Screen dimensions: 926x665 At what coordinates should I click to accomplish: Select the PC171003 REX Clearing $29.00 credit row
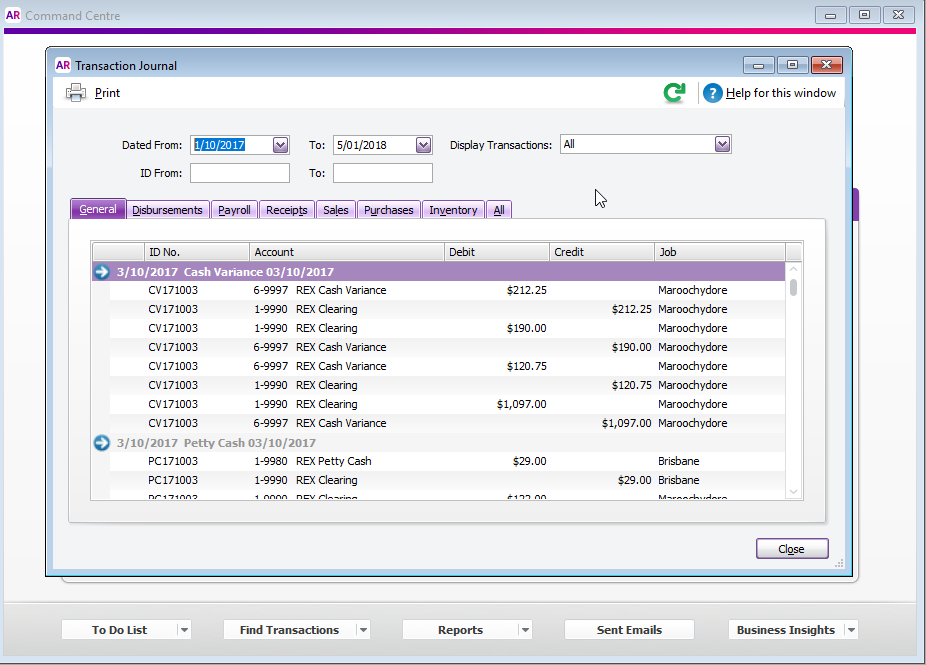(447, 480)
